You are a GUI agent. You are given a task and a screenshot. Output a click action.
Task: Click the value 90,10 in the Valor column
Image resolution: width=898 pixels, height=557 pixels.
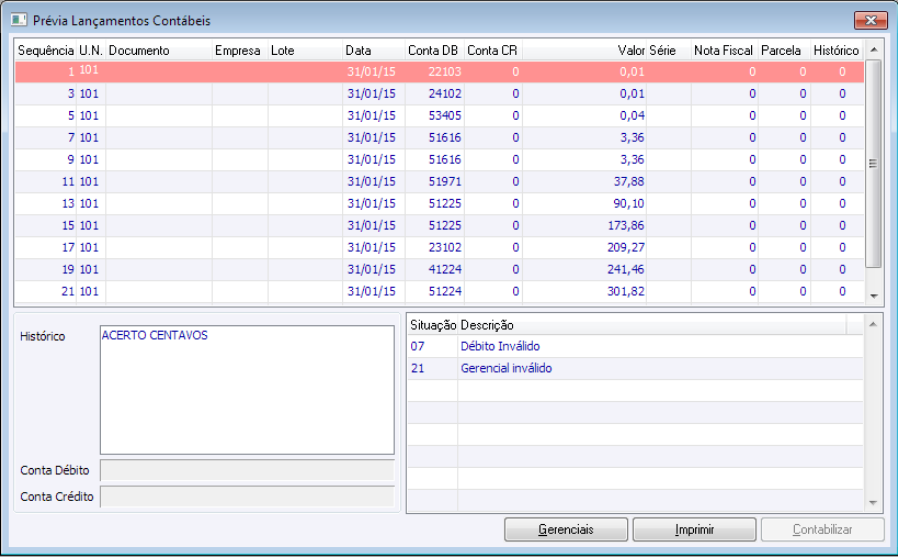[628, 204]
